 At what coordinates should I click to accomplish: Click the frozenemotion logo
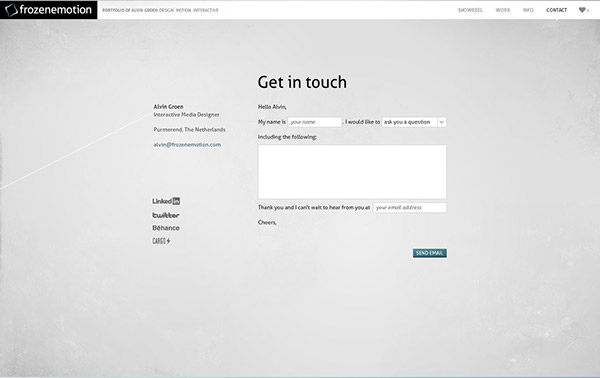pos(49,10)
